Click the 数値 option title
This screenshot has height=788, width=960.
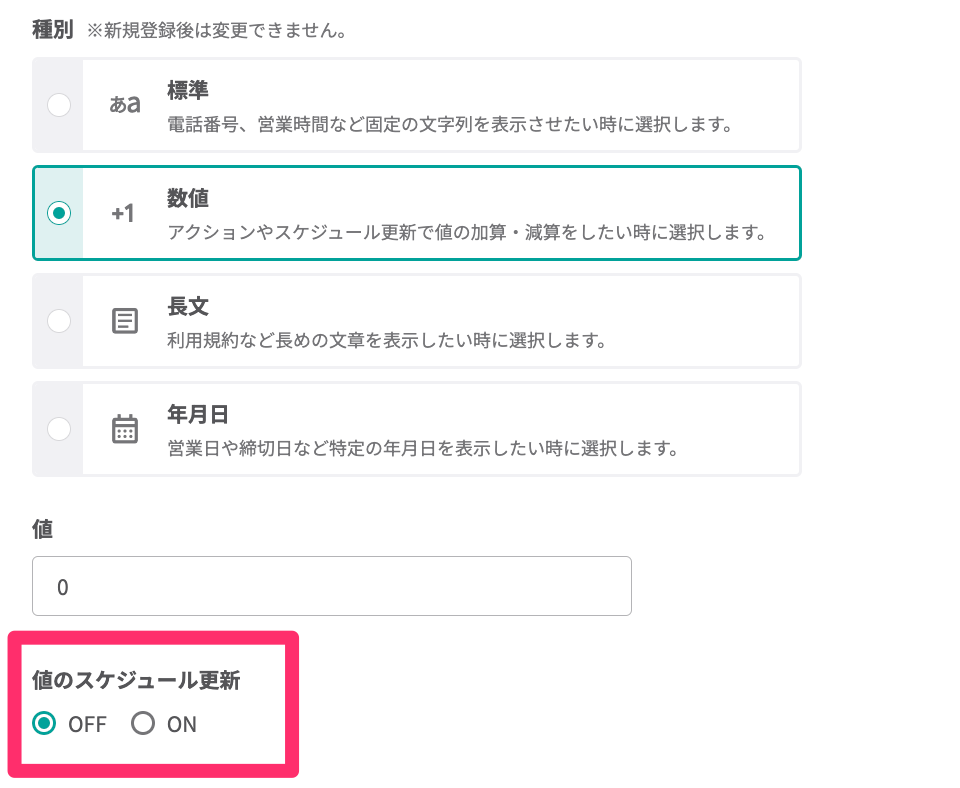tap(187, 198)
